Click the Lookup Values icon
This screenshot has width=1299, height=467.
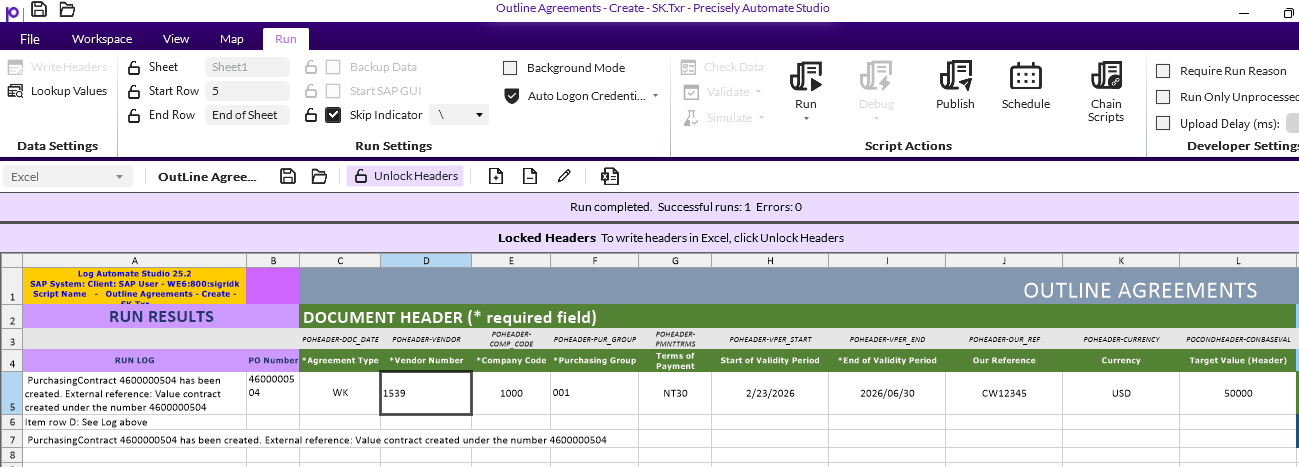click(x=15, y=91)
